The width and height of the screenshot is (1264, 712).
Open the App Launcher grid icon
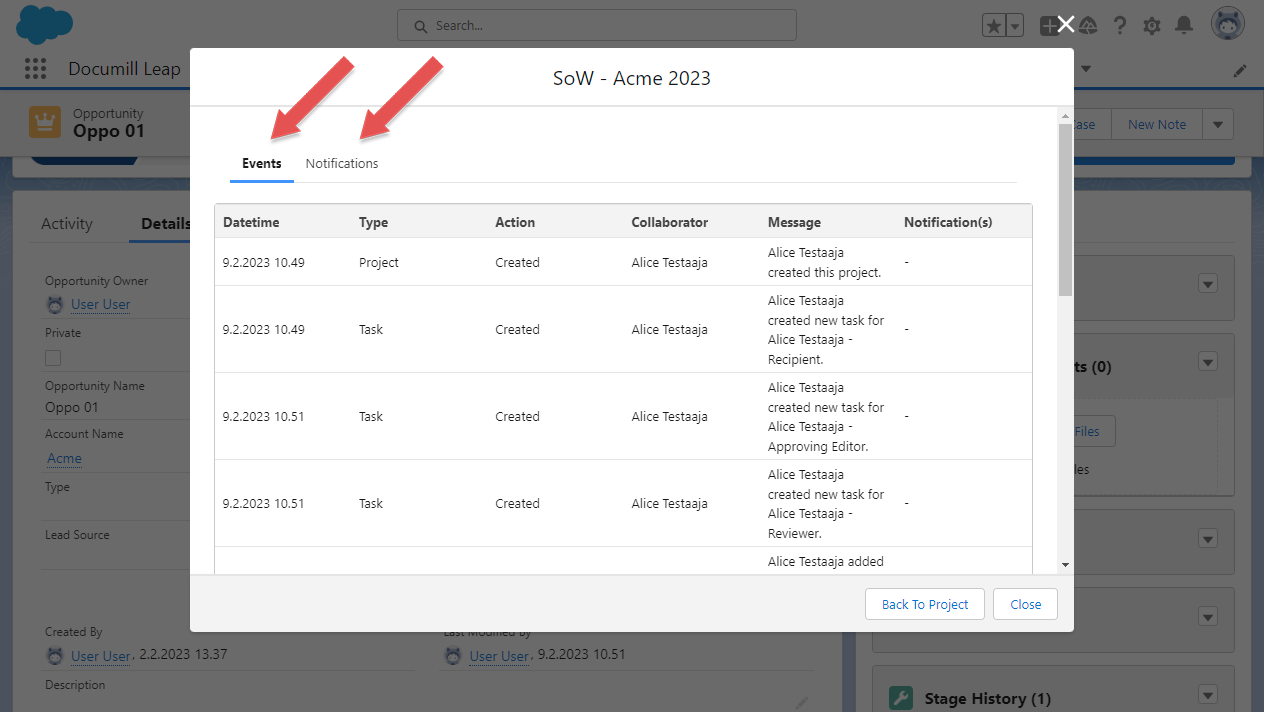(36, 69)
